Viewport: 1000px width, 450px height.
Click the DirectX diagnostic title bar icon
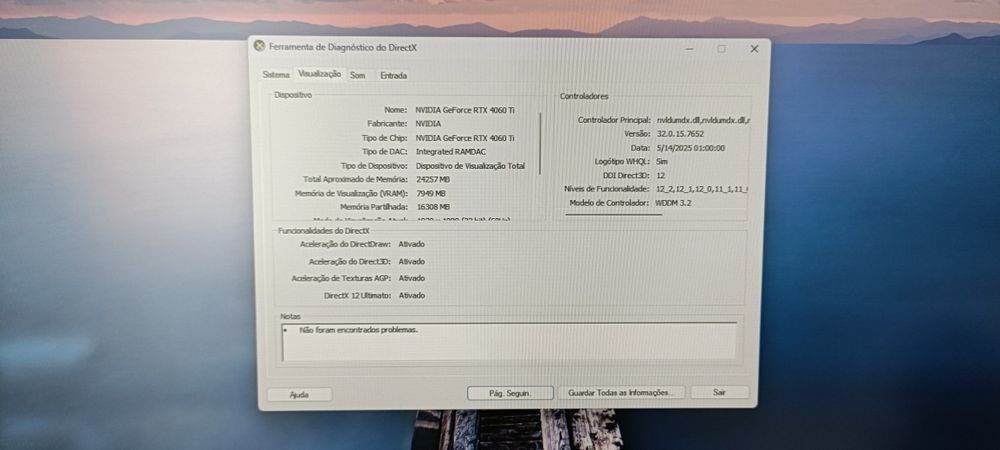(x=259, y=46)
